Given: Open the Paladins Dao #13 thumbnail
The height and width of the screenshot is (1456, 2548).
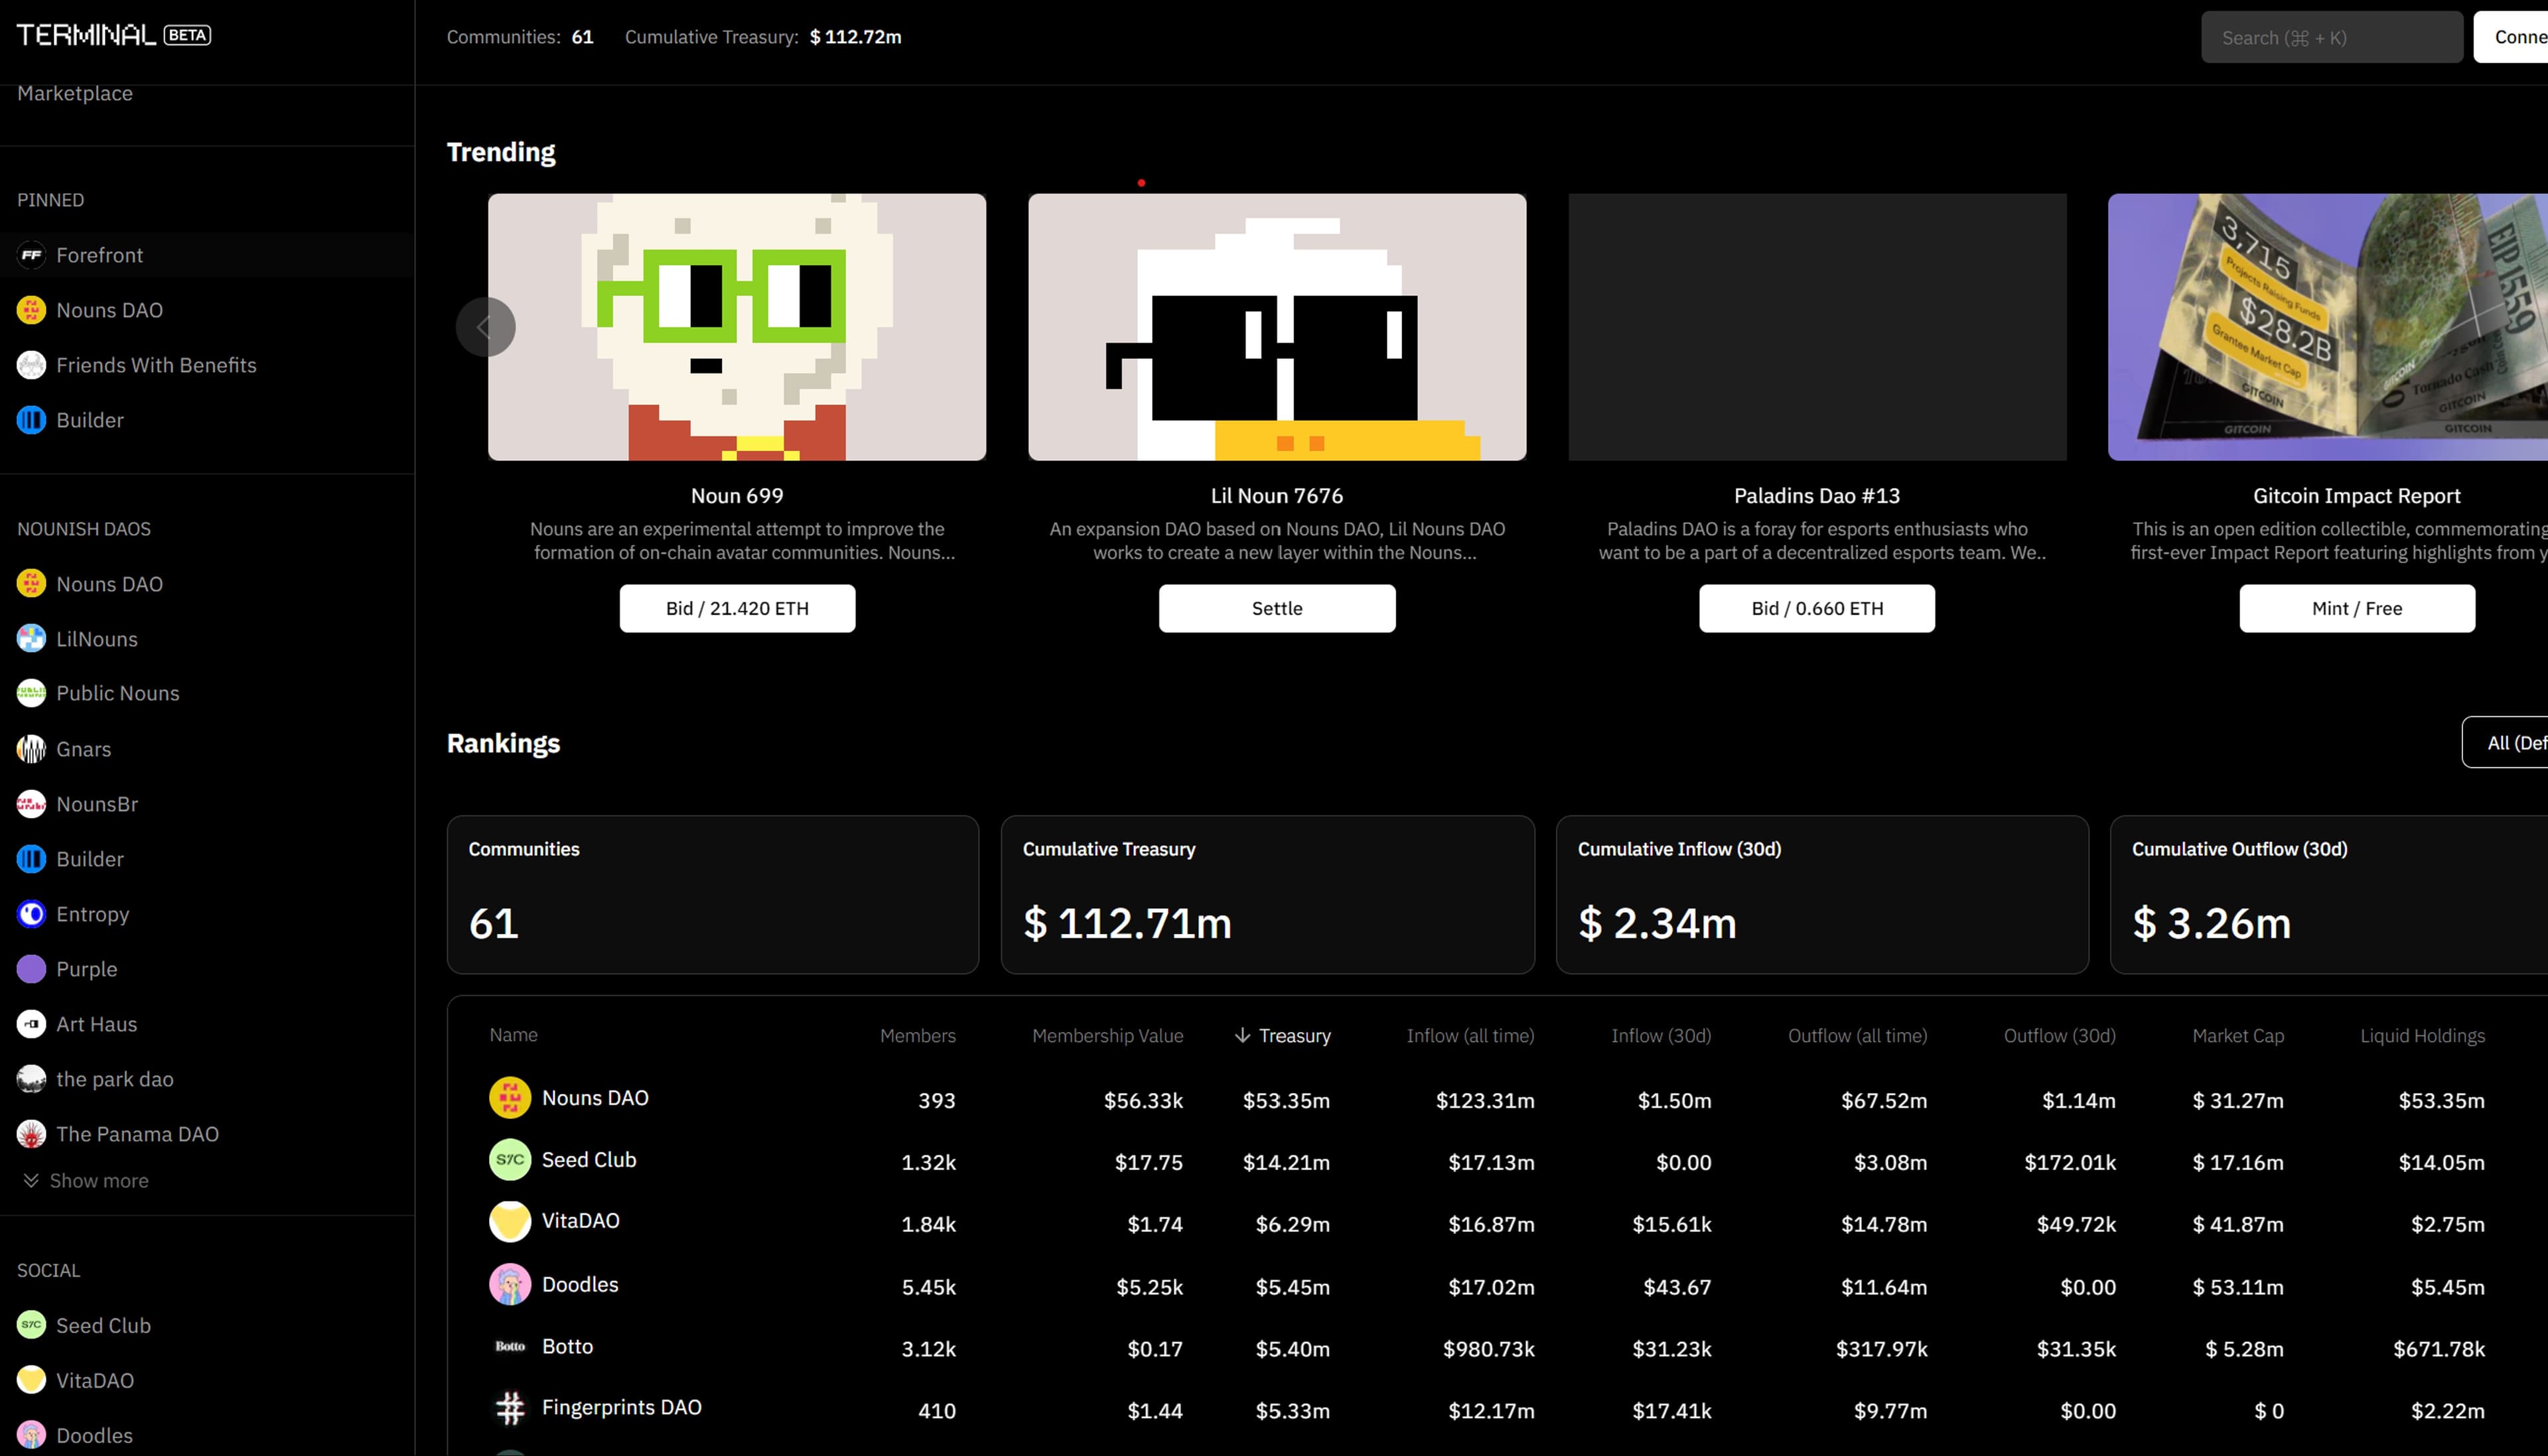Looking at the screenshot, I should click(x=1817, y=327).
